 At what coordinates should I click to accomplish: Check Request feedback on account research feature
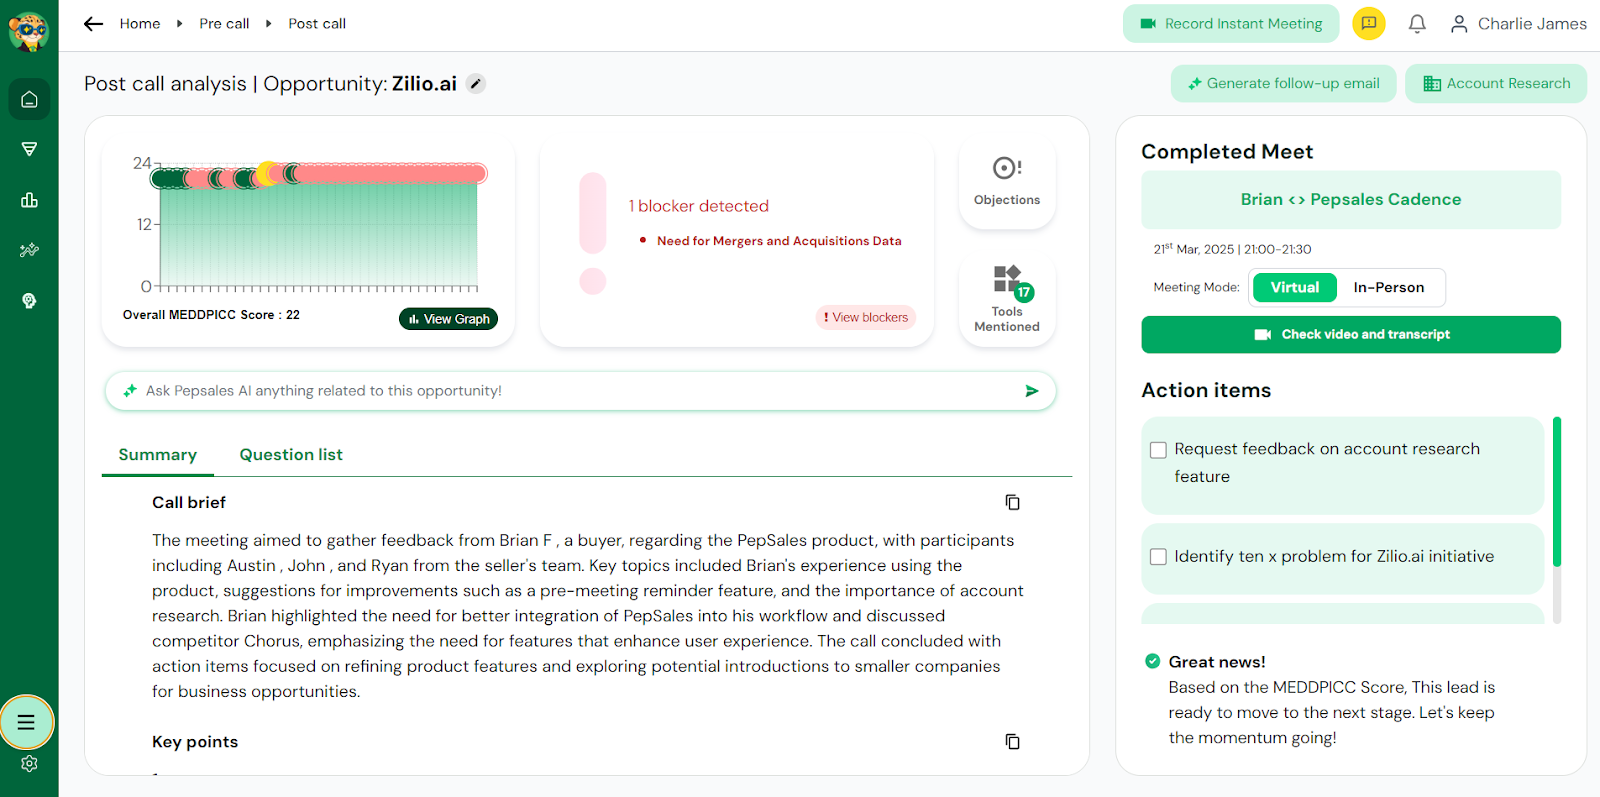coord(1158,450)
